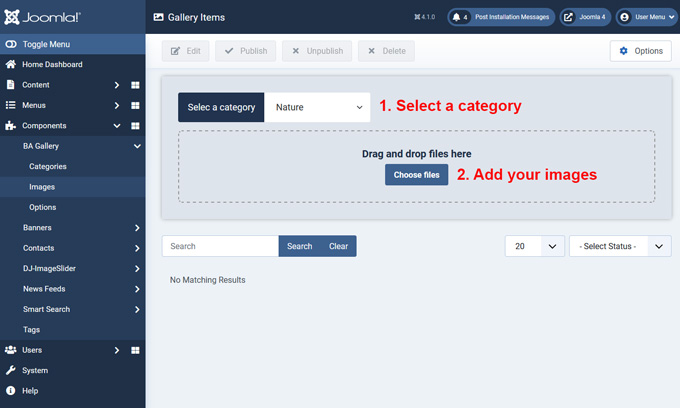Viewport: 680px width, 408px height.
Task: Click the Joomla logo
Action: (42, 17)
